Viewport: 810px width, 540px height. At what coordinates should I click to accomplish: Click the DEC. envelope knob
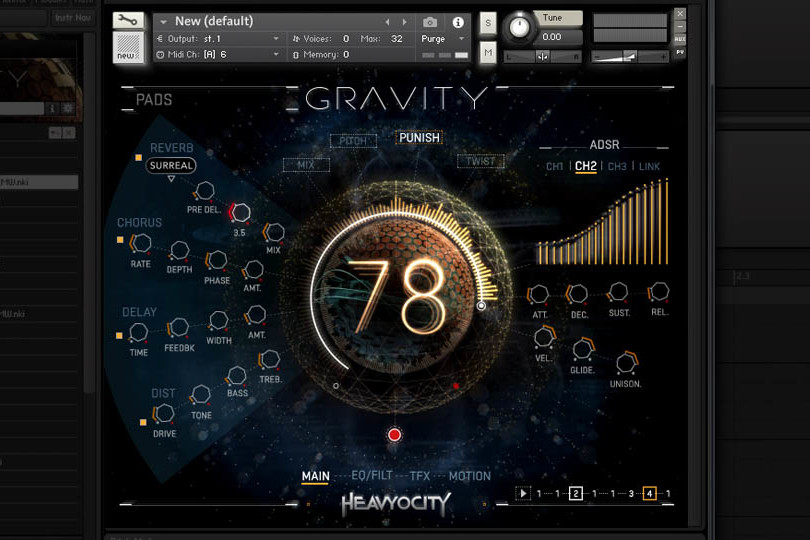(577, 294)
